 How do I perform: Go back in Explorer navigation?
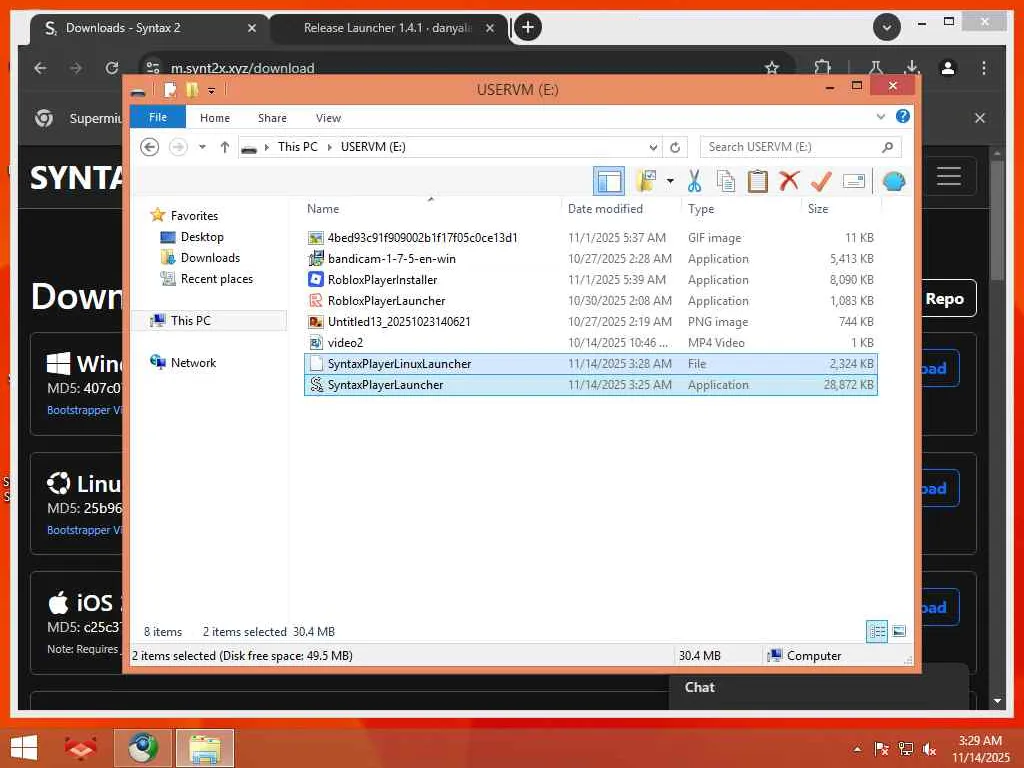click(150, 147)
